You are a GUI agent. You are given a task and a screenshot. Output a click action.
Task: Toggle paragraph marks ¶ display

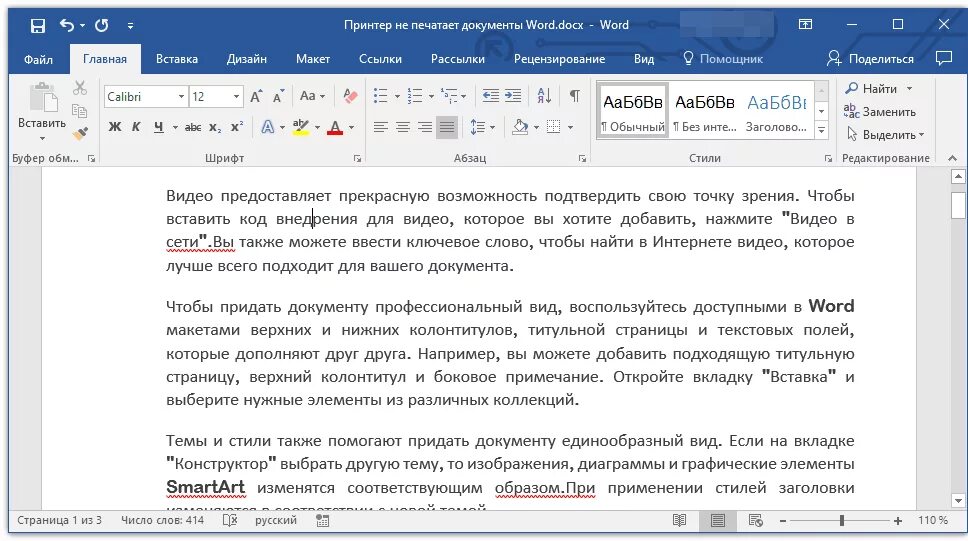coord(575,96)
